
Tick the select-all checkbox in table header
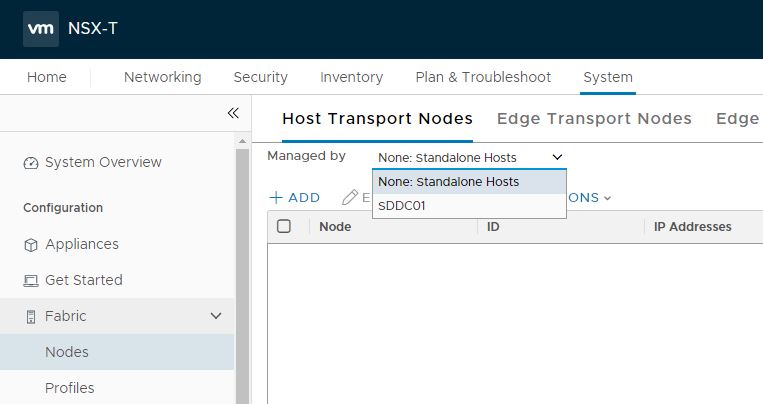[284, 226]
